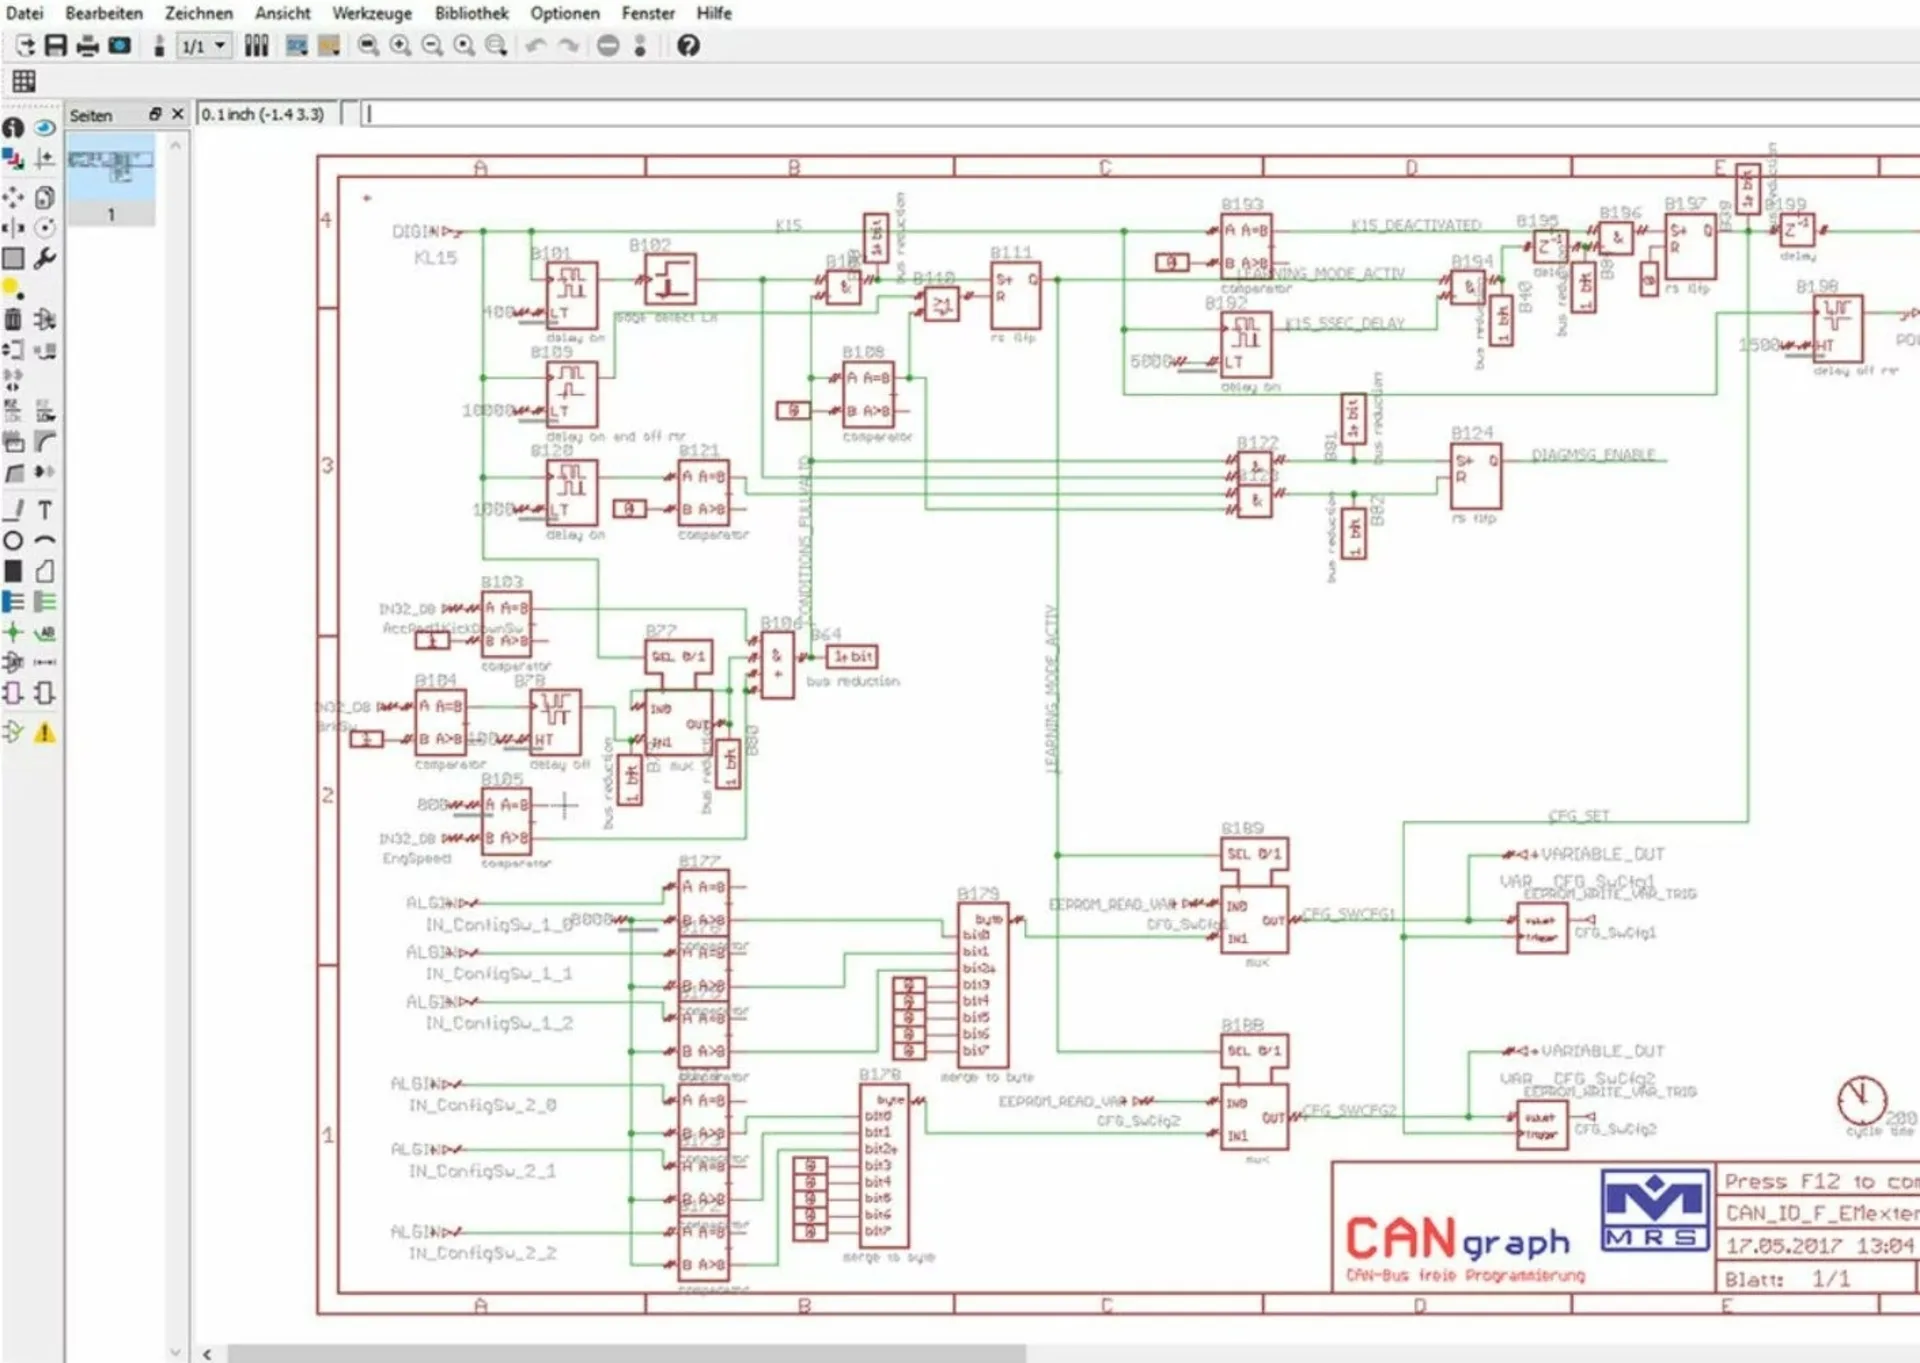The image size is (1920, 1363).
Task: Select the Delete trash-can tool
Action: pos(13,319)
